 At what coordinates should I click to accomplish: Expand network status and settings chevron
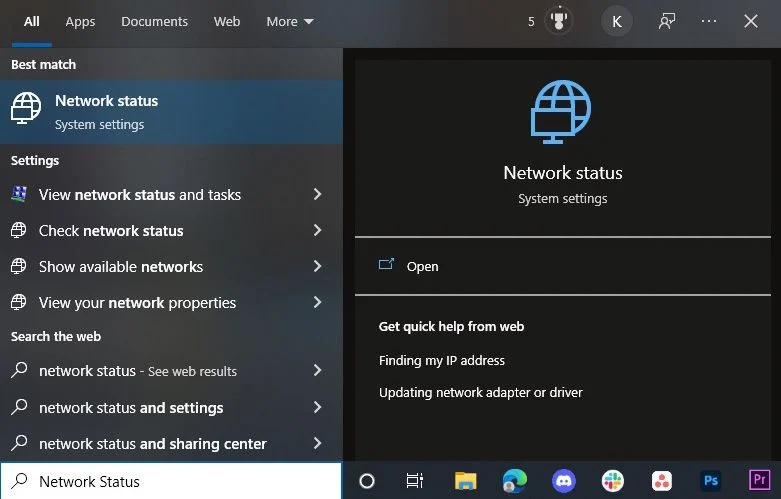[x=317, y=407]
